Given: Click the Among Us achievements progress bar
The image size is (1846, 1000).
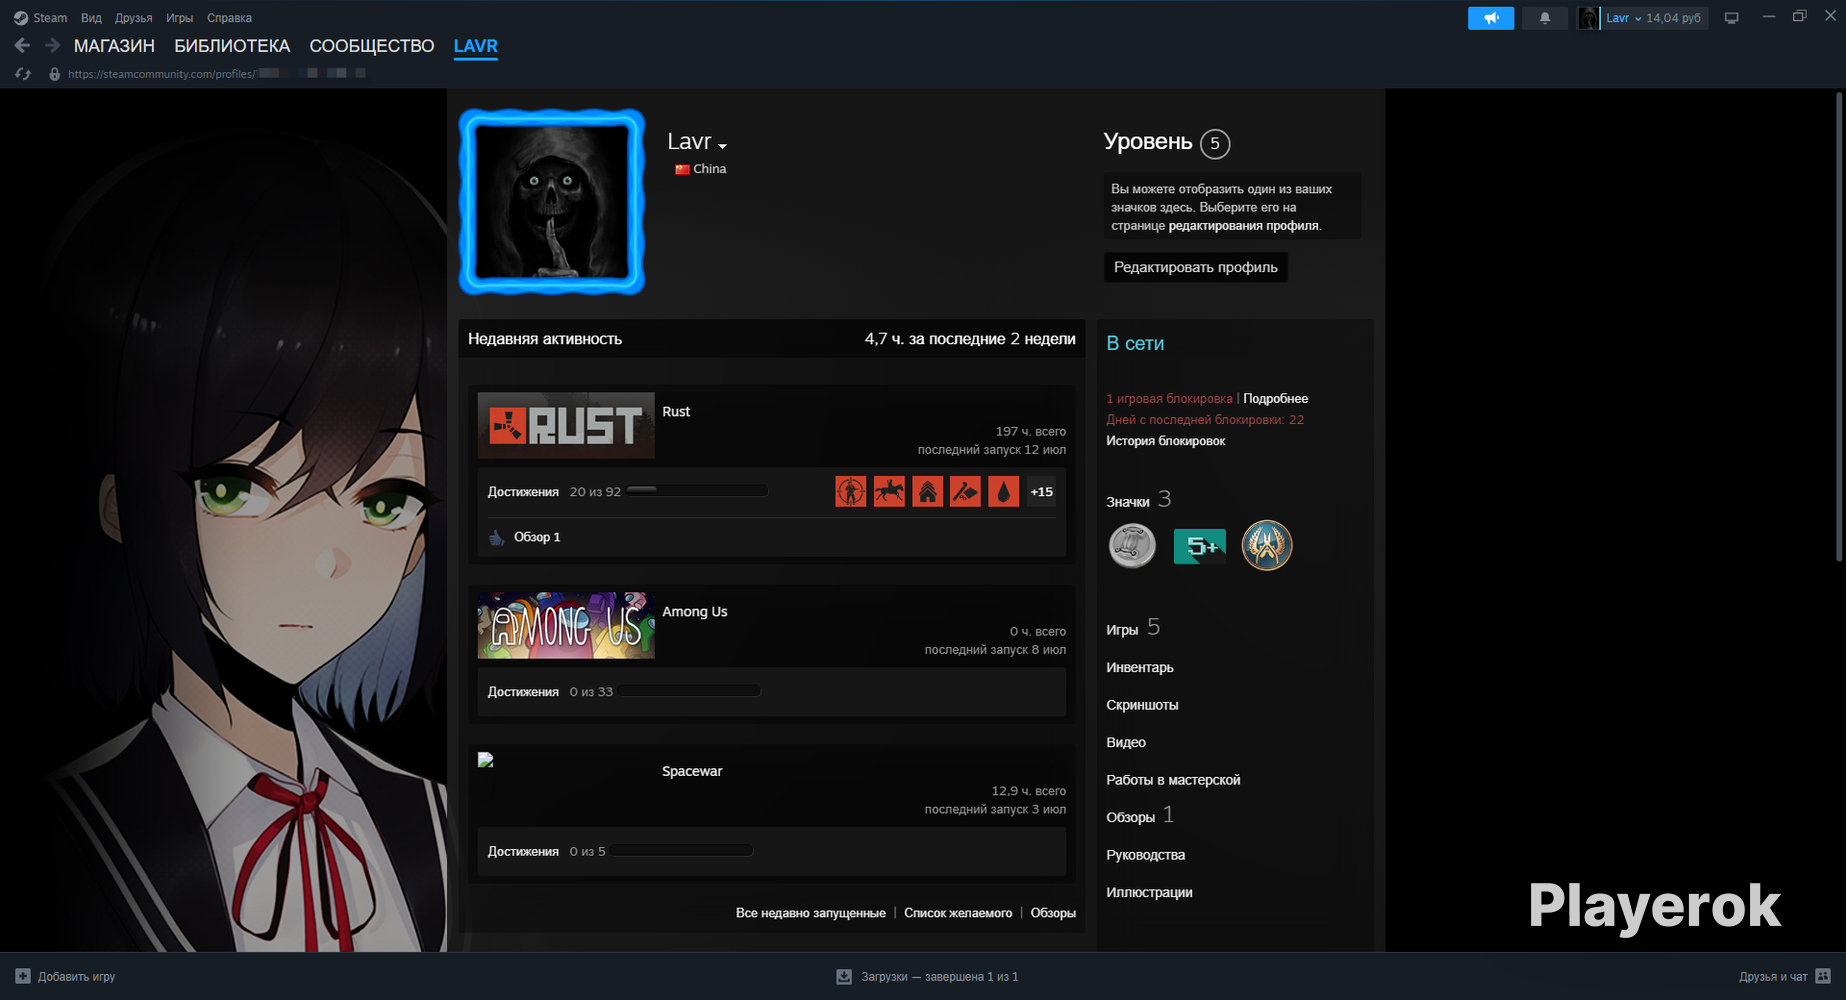Looking at the screenshot, I should click(689, 691).
